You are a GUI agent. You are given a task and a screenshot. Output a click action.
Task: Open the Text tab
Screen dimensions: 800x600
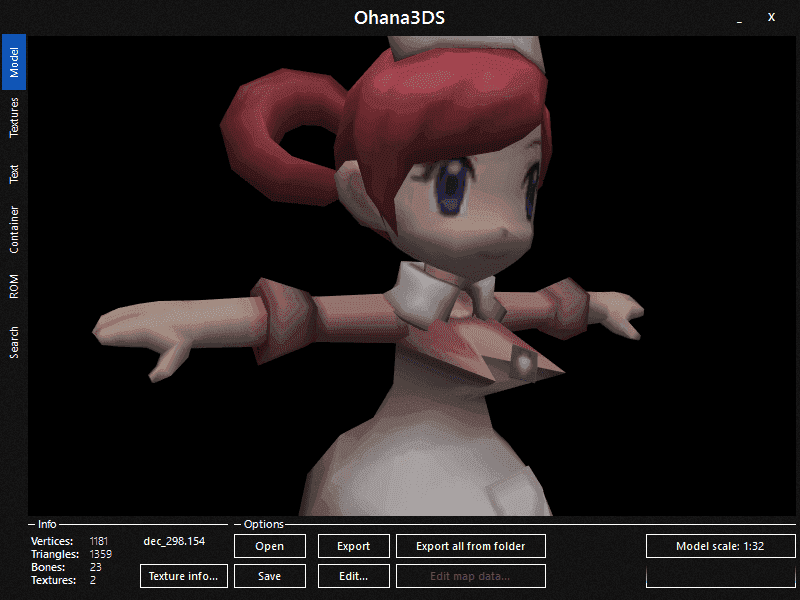14,173
